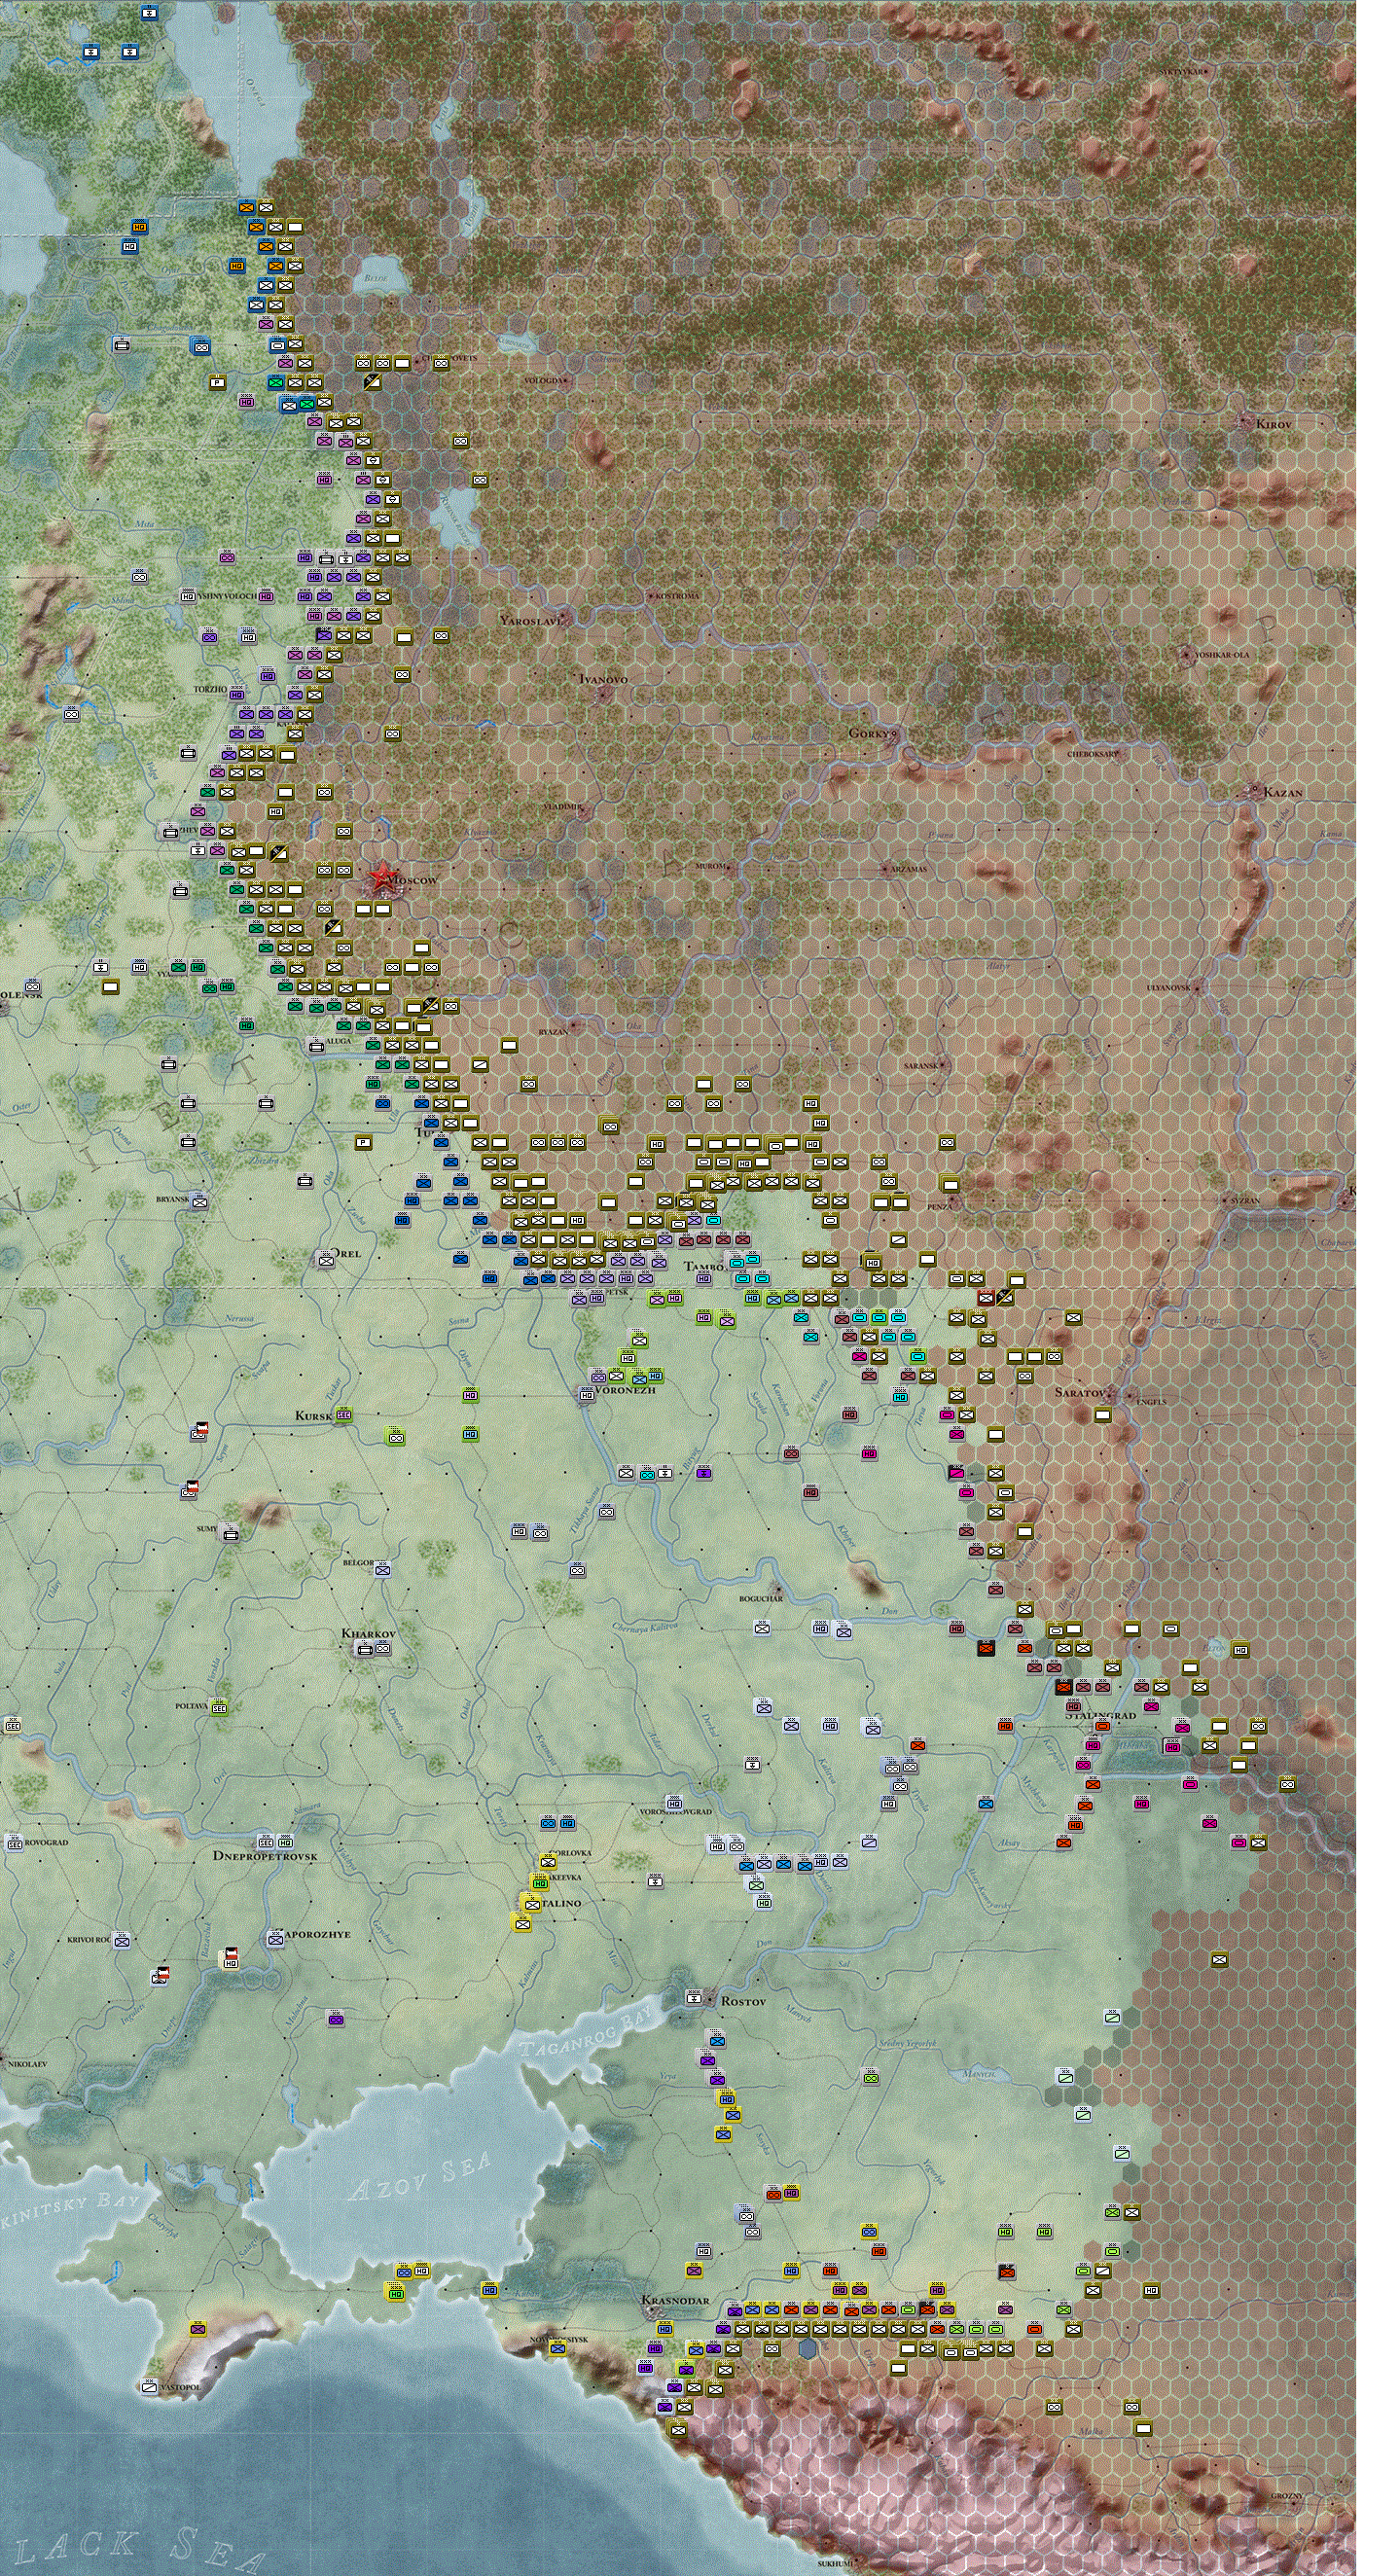The width and height of the screenshot is (1400, 2576).
Task: Click the Vladimir city label
Action: click(x=561, y=806)
